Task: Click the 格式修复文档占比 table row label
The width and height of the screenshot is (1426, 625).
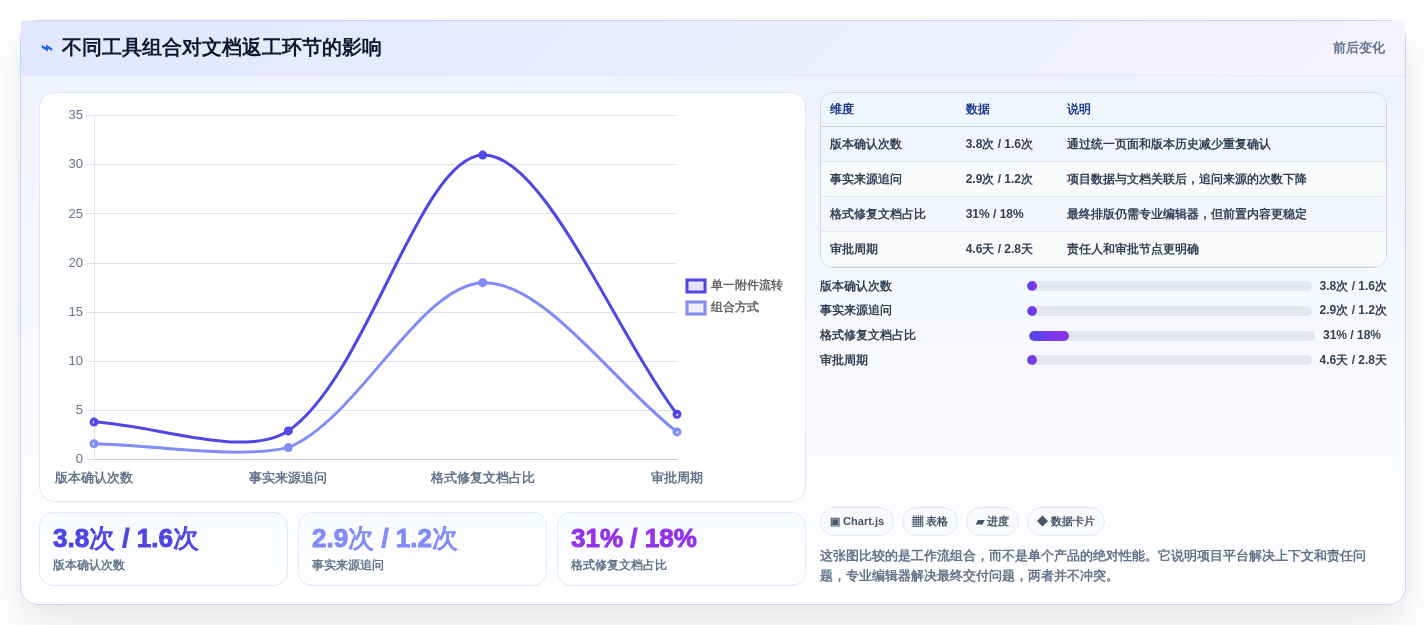Action: (878, 214)
